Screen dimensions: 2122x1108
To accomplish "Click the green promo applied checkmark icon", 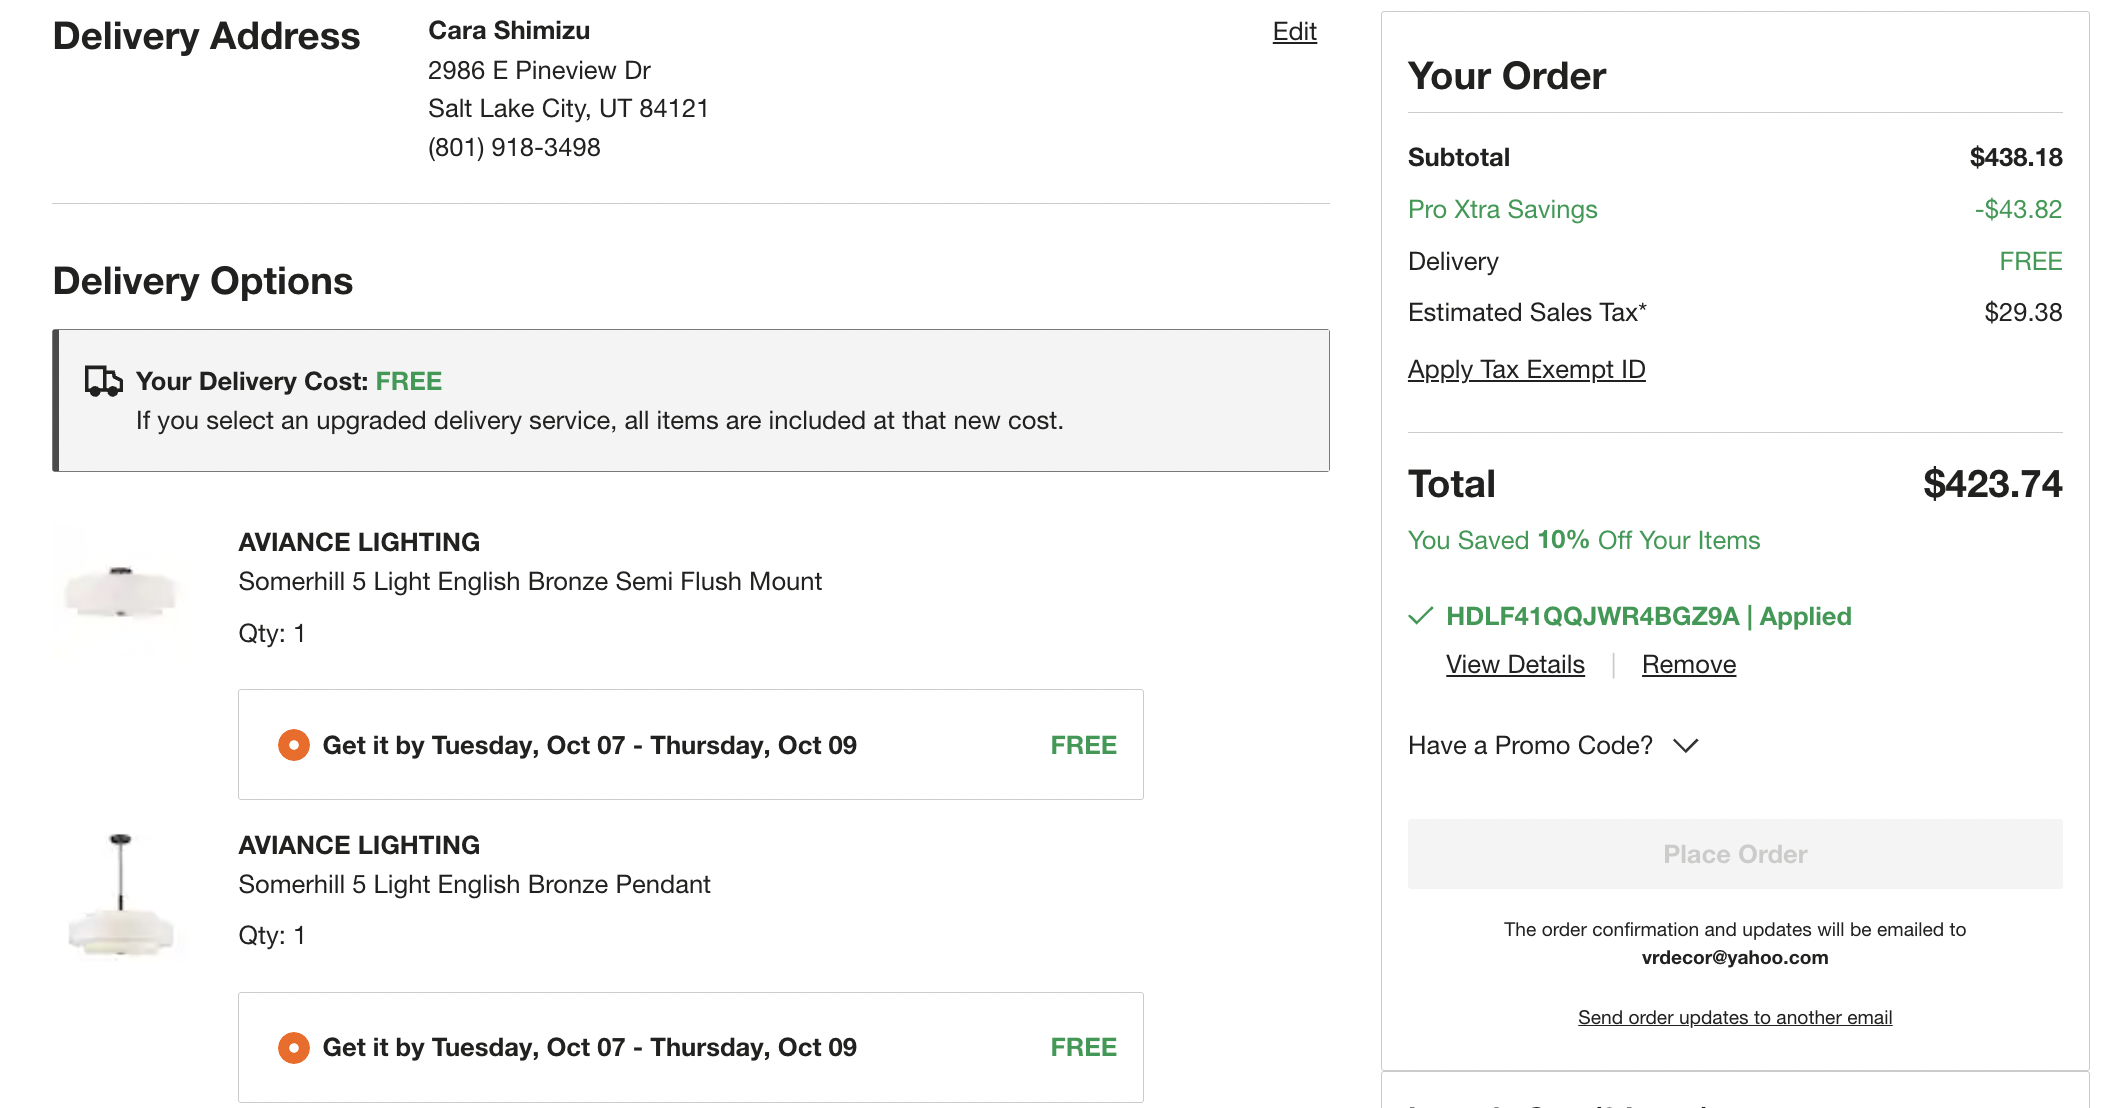I will 1420,616.
